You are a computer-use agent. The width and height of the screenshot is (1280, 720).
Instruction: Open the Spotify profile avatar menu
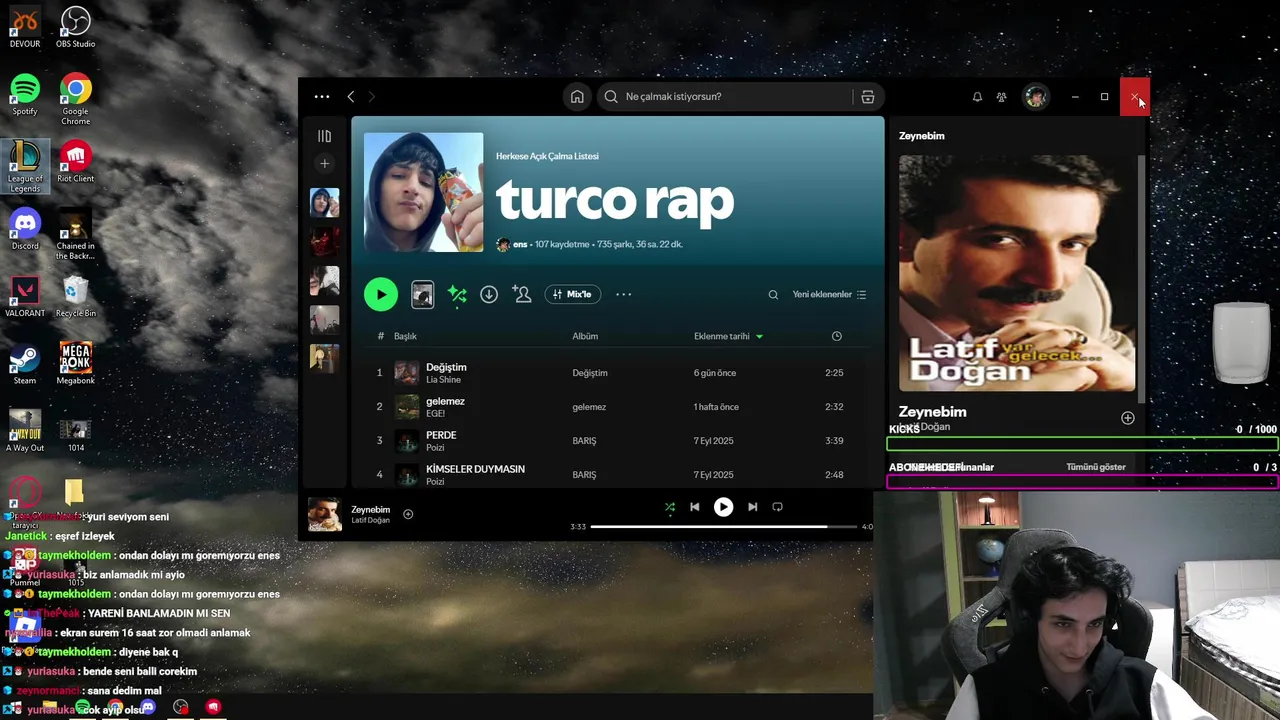click(1035, 97)
